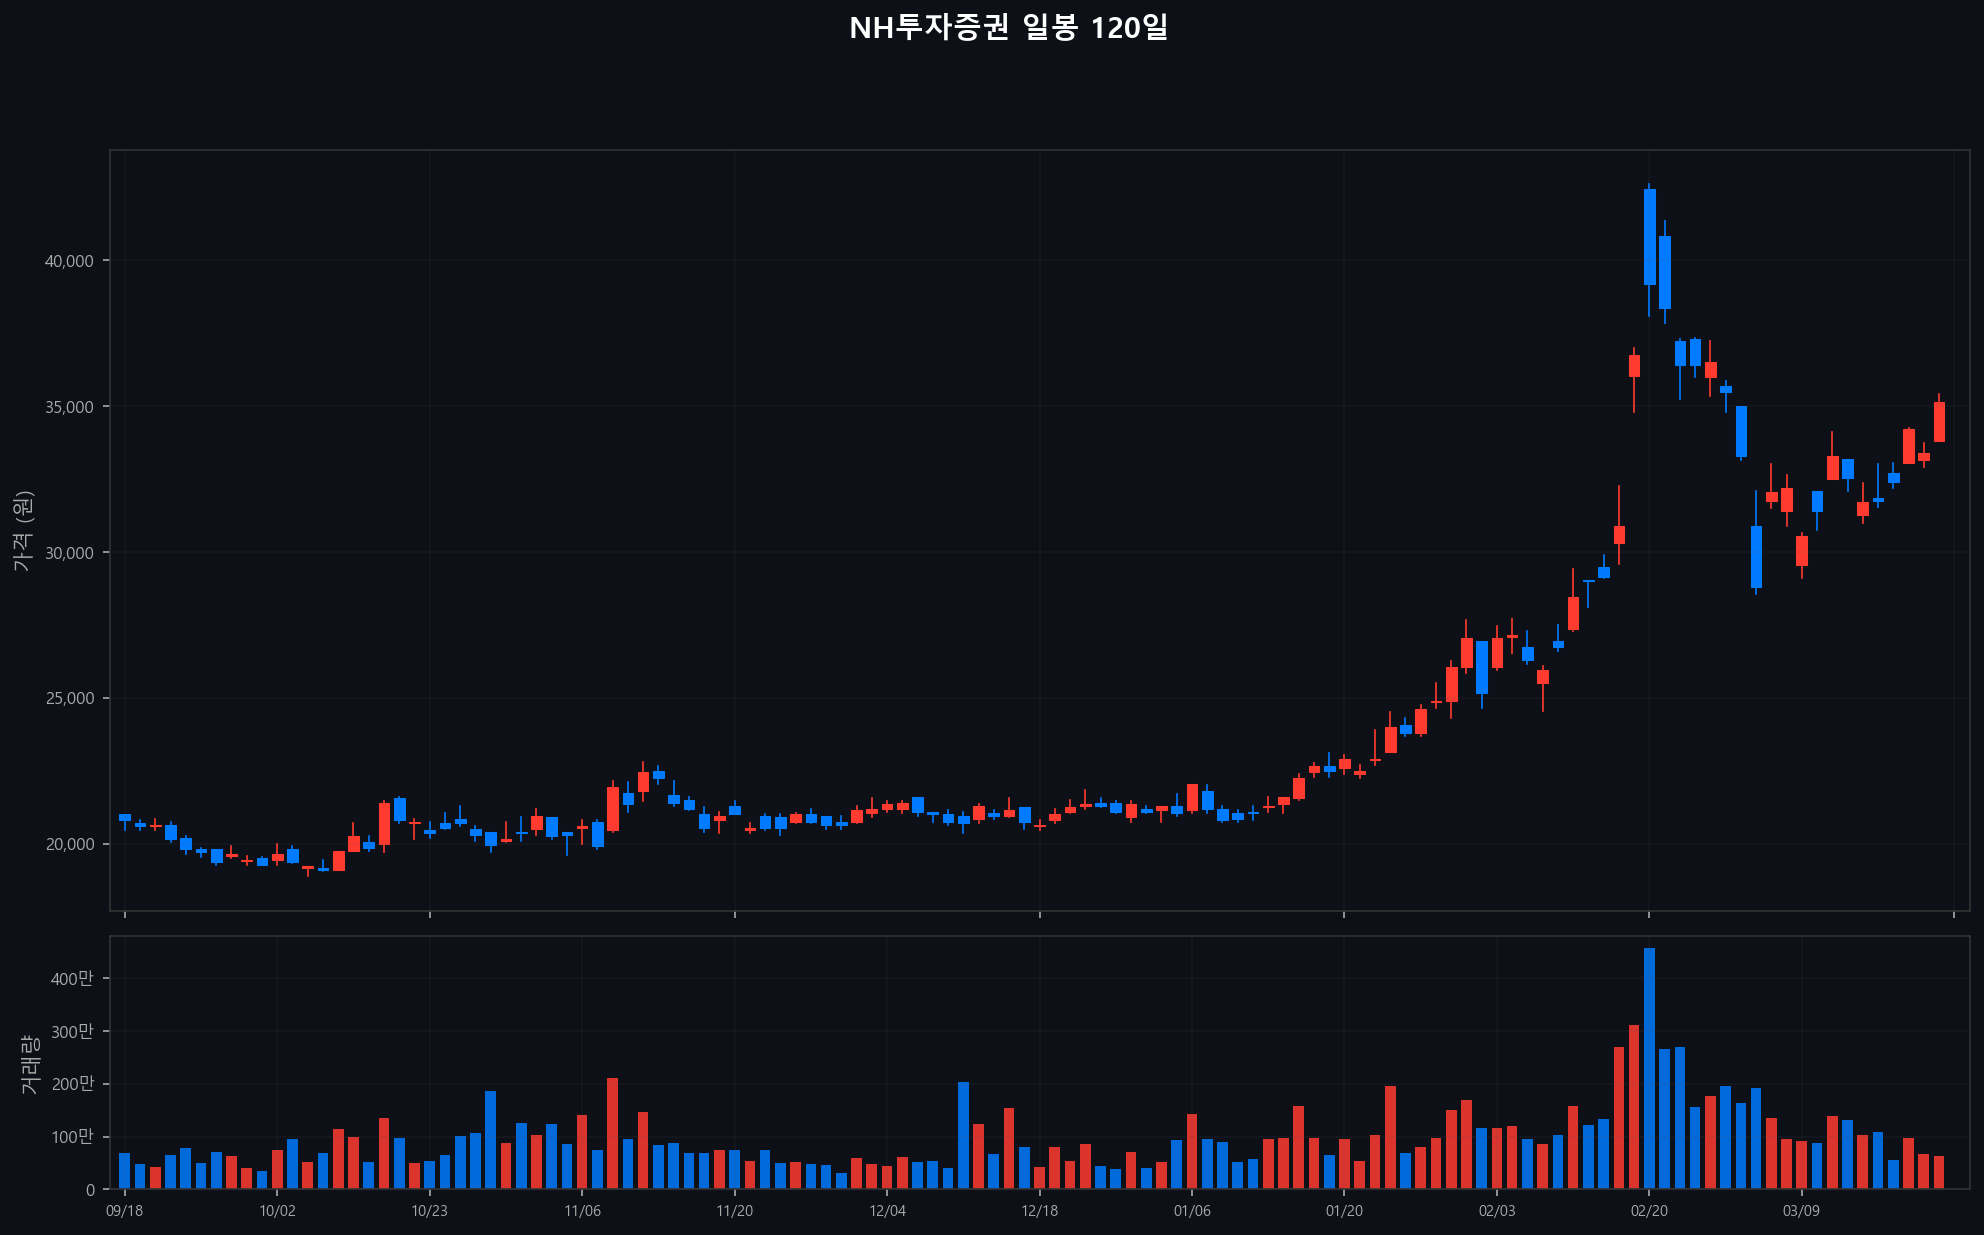Click the 30,000 price axis label
The width and height of the screenshot is (1984, 1235).
pos(69,553)
